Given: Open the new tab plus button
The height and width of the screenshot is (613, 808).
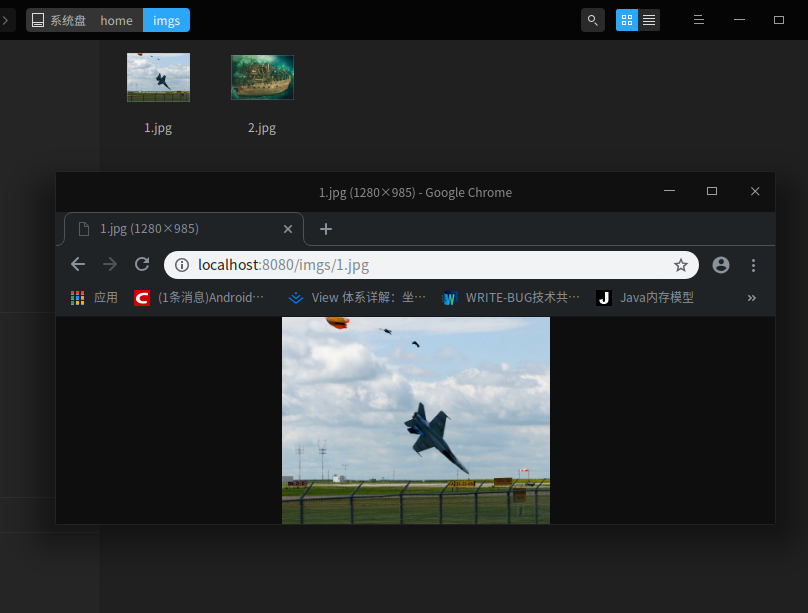Looking at the screenshot, I should [326, 229].
